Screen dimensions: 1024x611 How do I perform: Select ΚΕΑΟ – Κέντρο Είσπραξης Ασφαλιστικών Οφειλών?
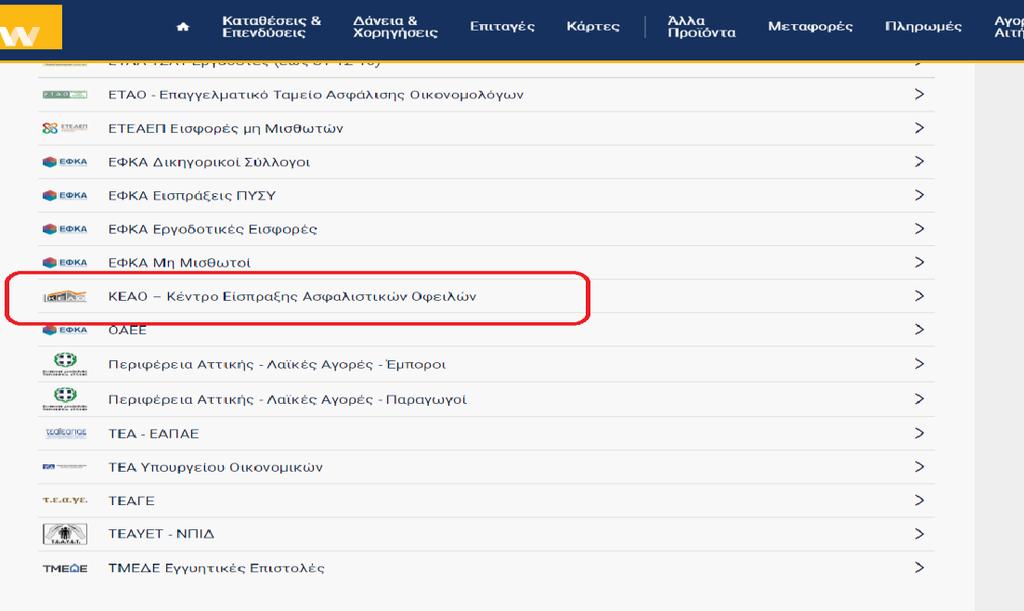pyautogui.click(x=292, y=296)
